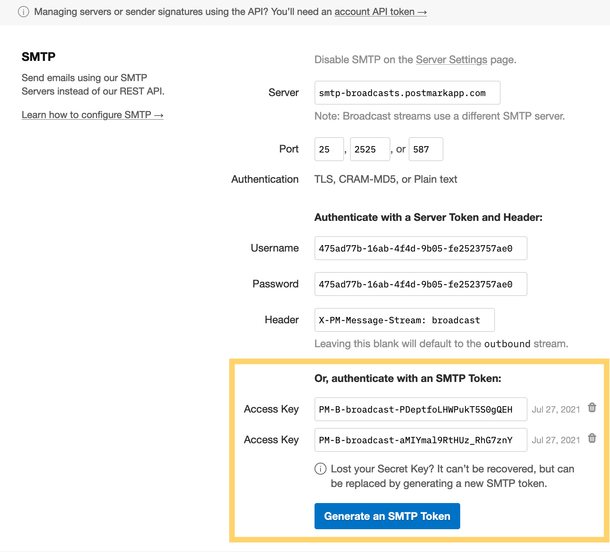610x552 pixels.
Task: Select the port 2525 field
Action: tap(370, 149)
